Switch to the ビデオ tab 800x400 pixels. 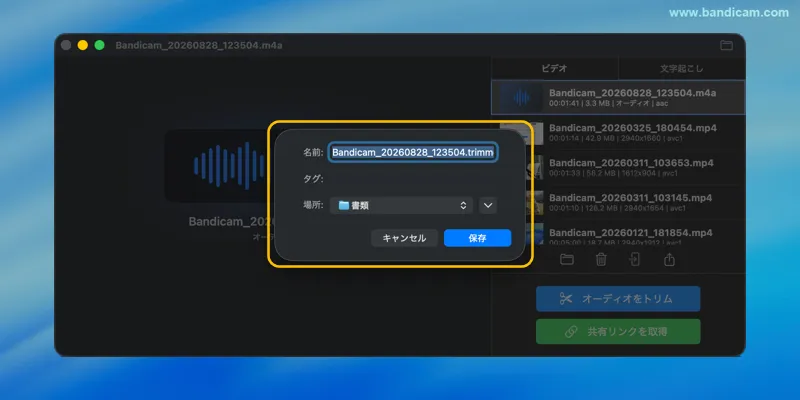(x=554, y=68)
